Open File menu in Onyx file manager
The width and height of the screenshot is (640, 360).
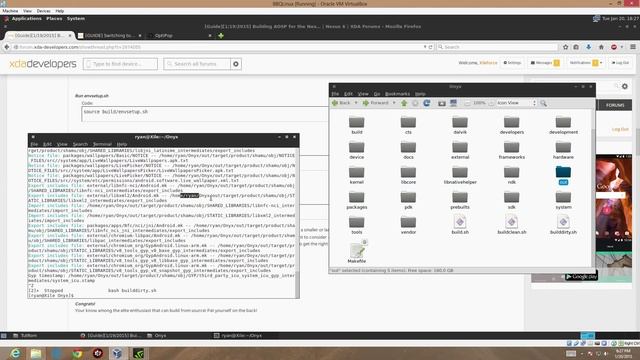click(x=335, y=94)
